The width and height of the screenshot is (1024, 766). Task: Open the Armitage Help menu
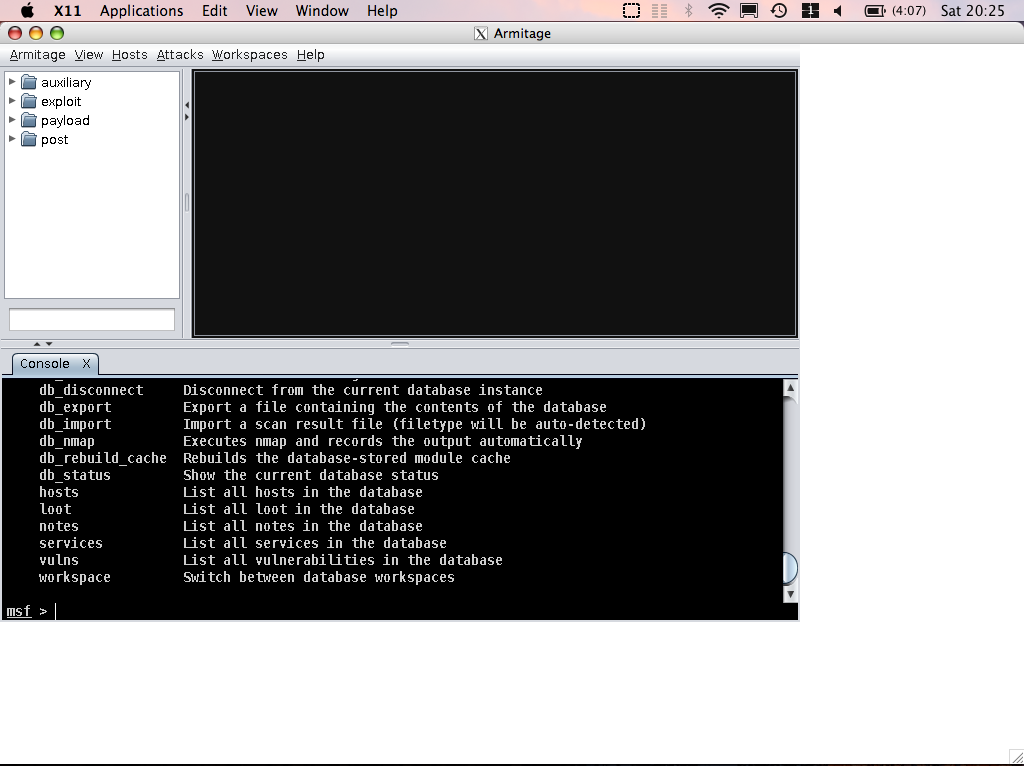(310, 55)
